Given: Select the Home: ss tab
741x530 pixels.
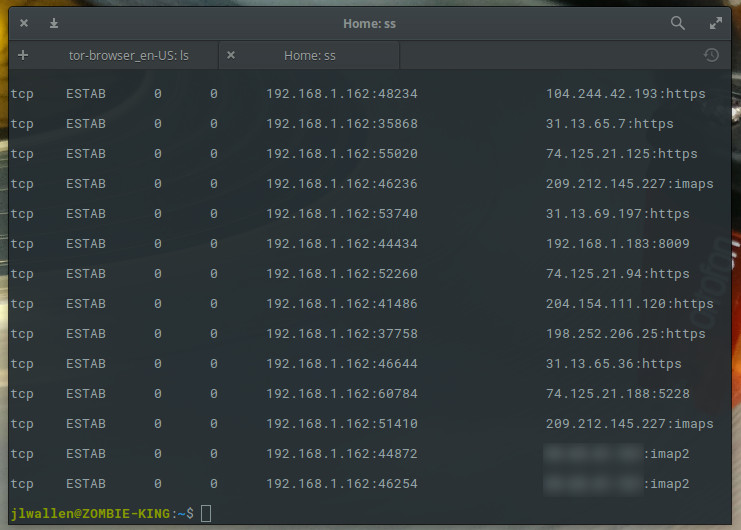Looking at the screenshot, I should [x=310, y=56].
